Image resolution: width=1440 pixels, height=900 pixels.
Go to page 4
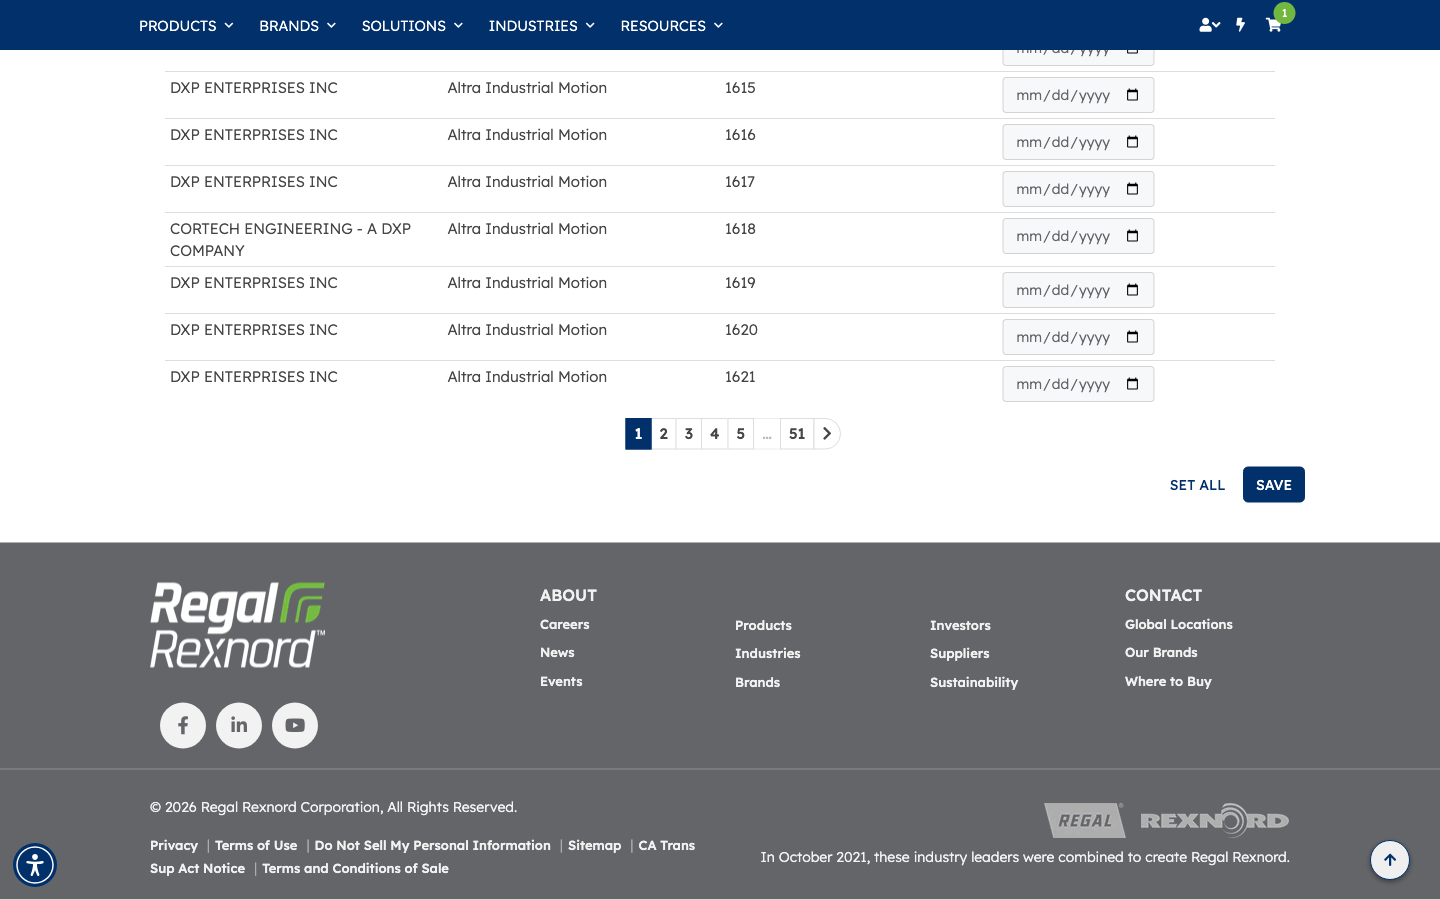tap(715, 434)
